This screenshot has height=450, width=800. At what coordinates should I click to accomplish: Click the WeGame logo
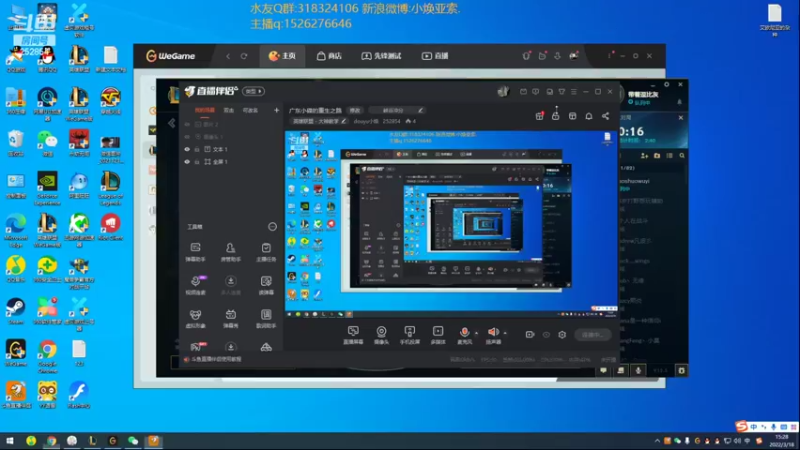pyautogui.click(x=170, y=56)
